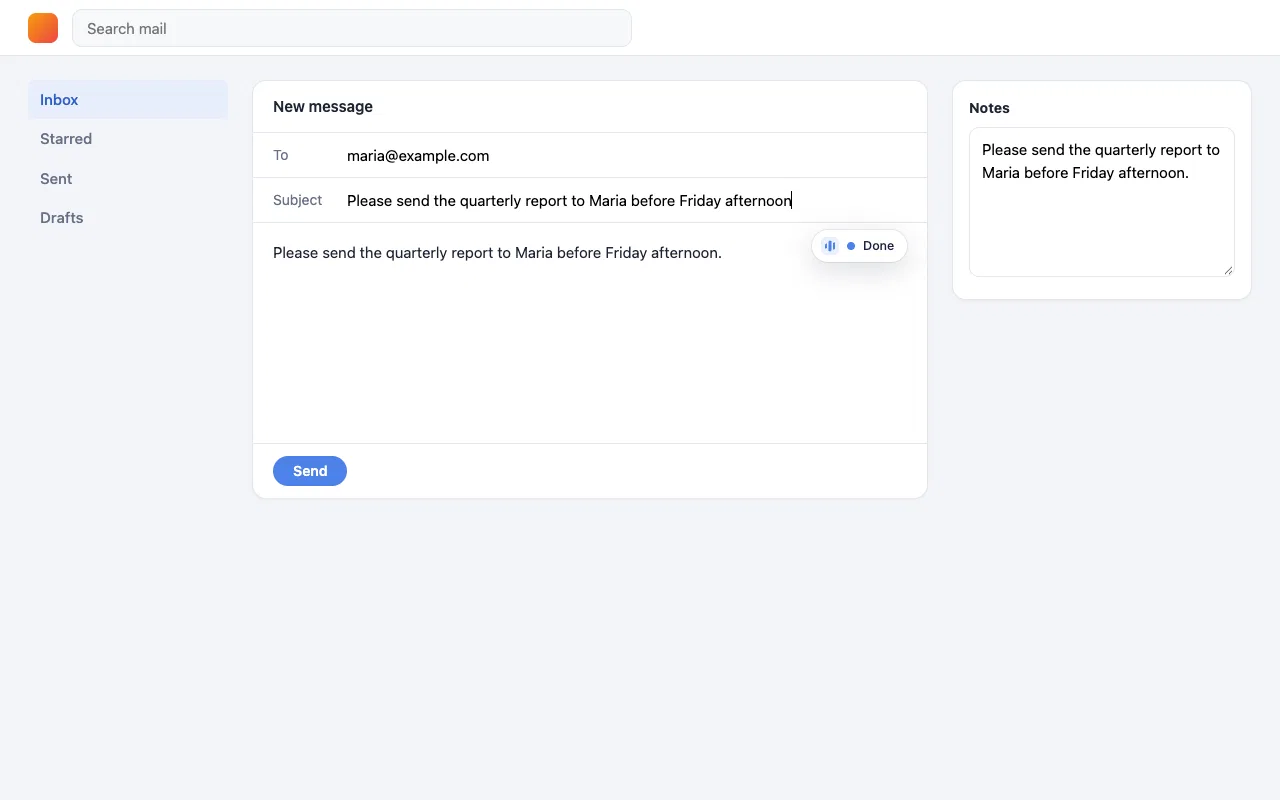The height and width of the screenshot is (800, 1280).
Task: Click the dictation waveform icon
Action: tap(830, 246)
